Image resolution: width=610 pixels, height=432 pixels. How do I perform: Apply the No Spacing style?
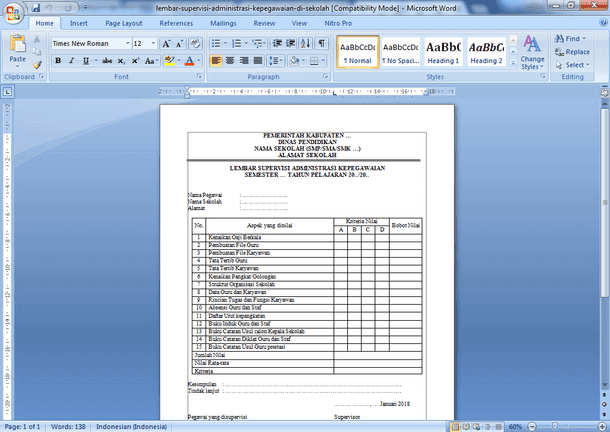(400, 52)
